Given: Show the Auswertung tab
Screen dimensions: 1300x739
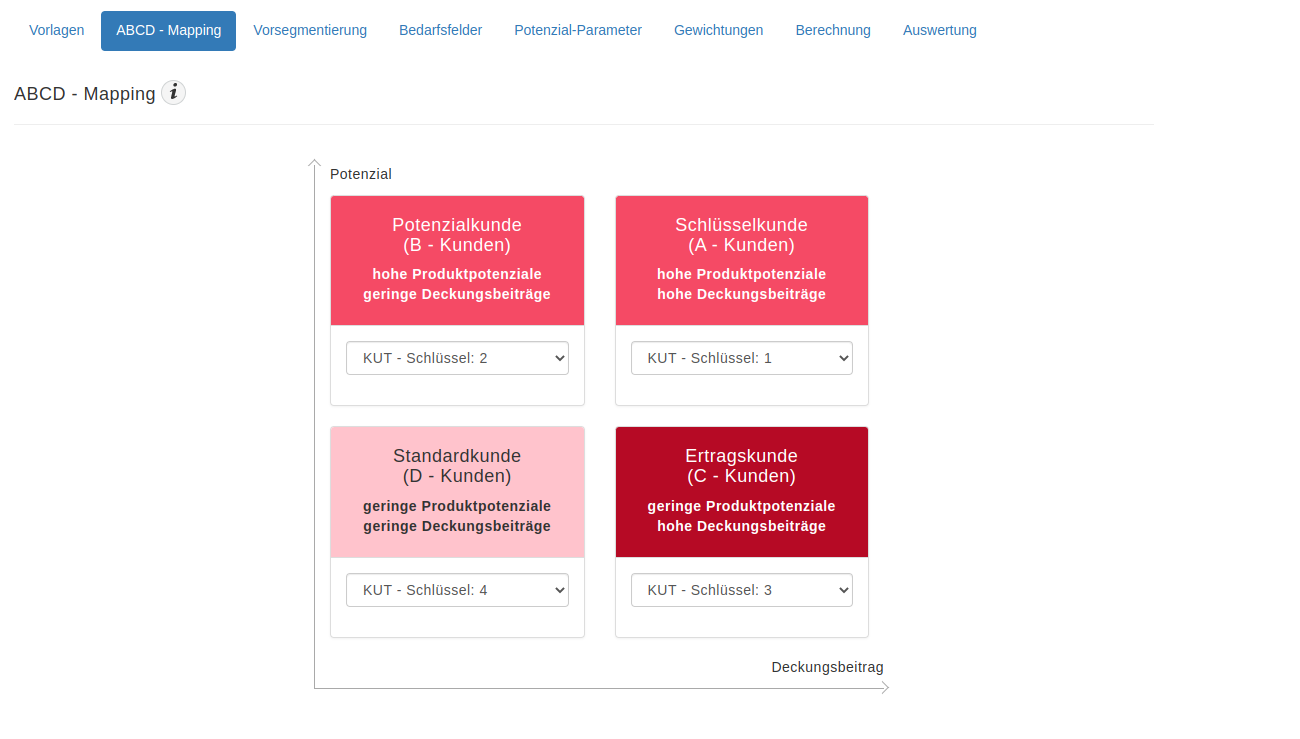Looking at the screenshot, I should [940, 30].
